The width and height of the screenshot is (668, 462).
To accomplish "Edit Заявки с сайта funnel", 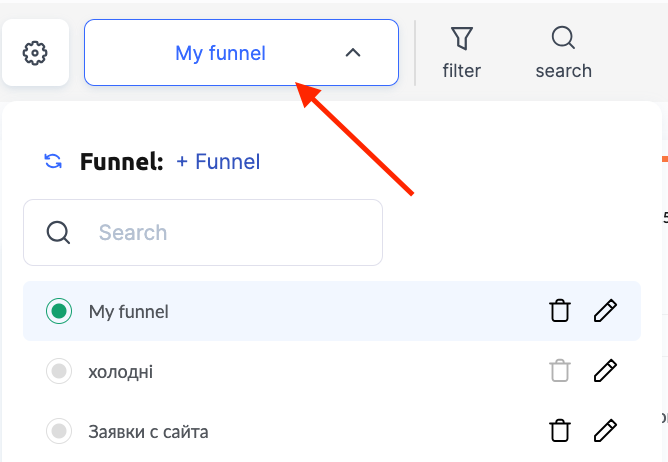I will coord(605,430).
